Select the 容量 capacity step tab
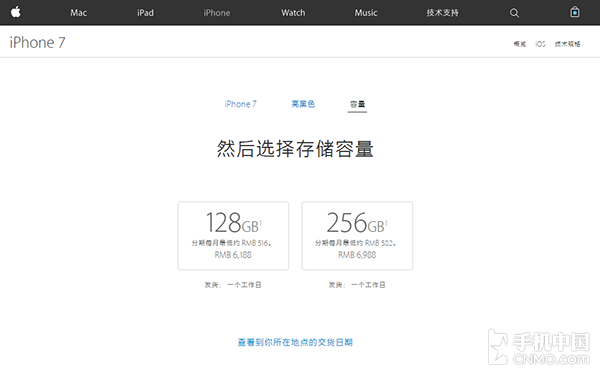Viewport: 600px width, 375px height. pyautogui.click(x=357, y=104)
